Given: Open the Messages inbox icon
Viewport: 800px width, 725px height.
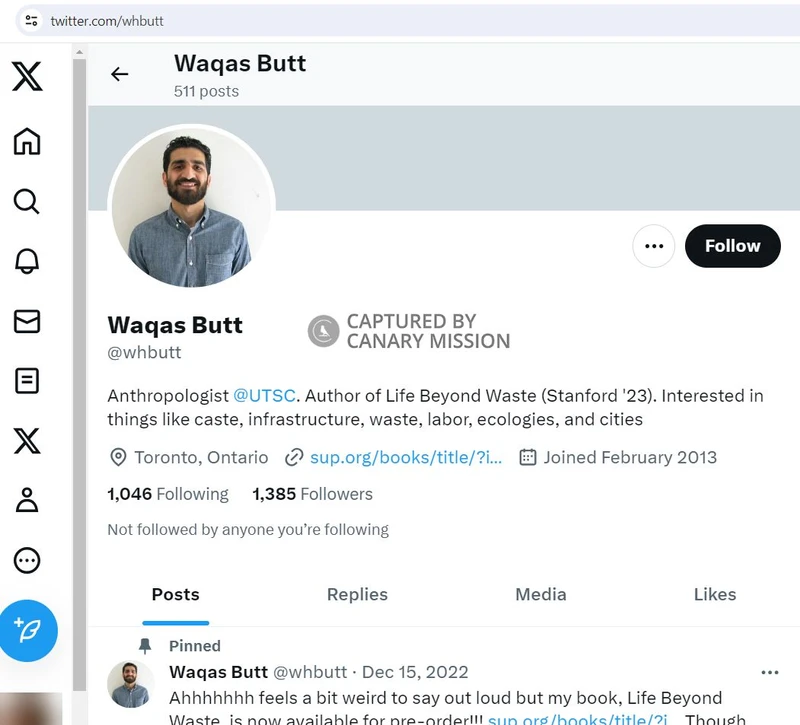Looking at the screenshot, I should 27,322.
